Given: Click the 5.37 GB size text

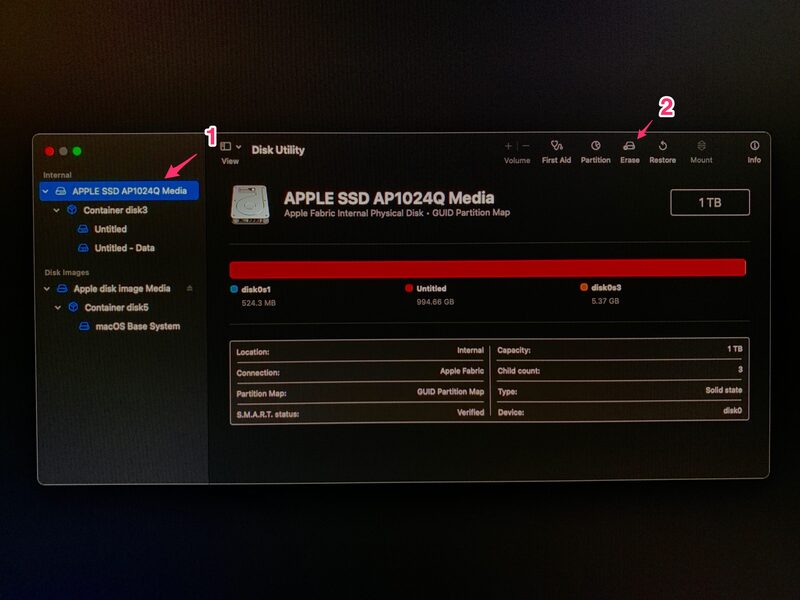Looking at the screenshot, I should 605,301.
